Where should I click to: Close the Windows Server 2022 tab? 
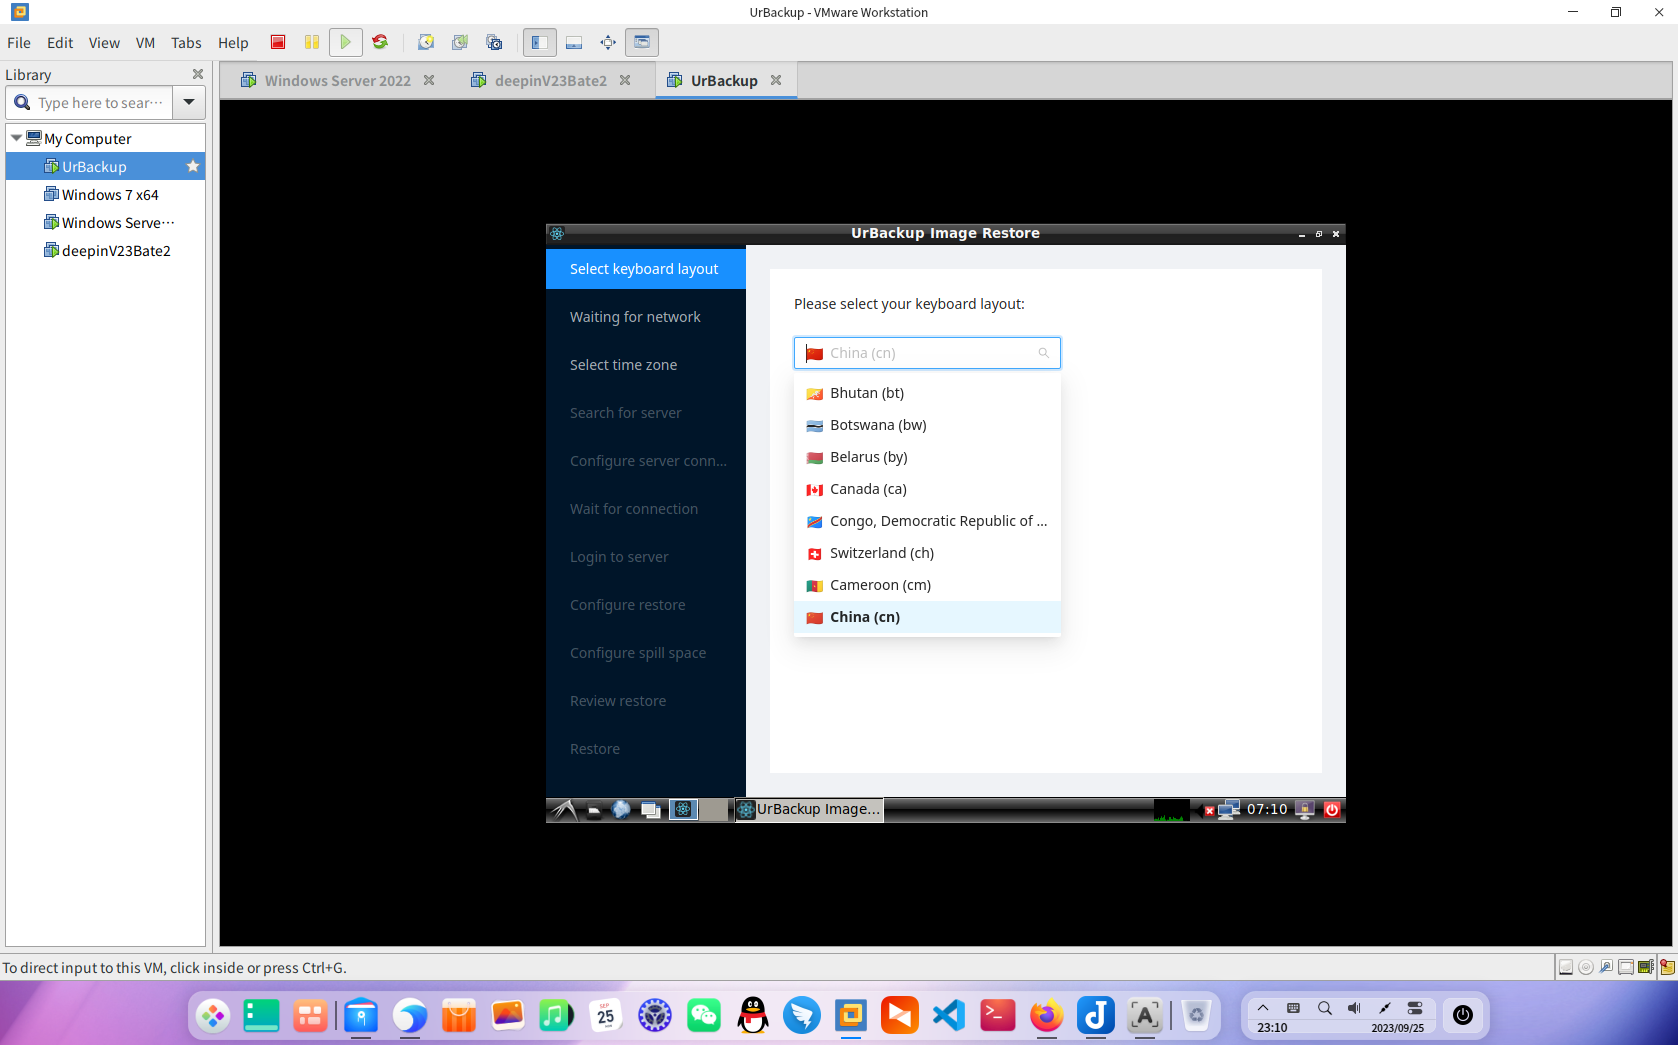(x=429, y=80)
